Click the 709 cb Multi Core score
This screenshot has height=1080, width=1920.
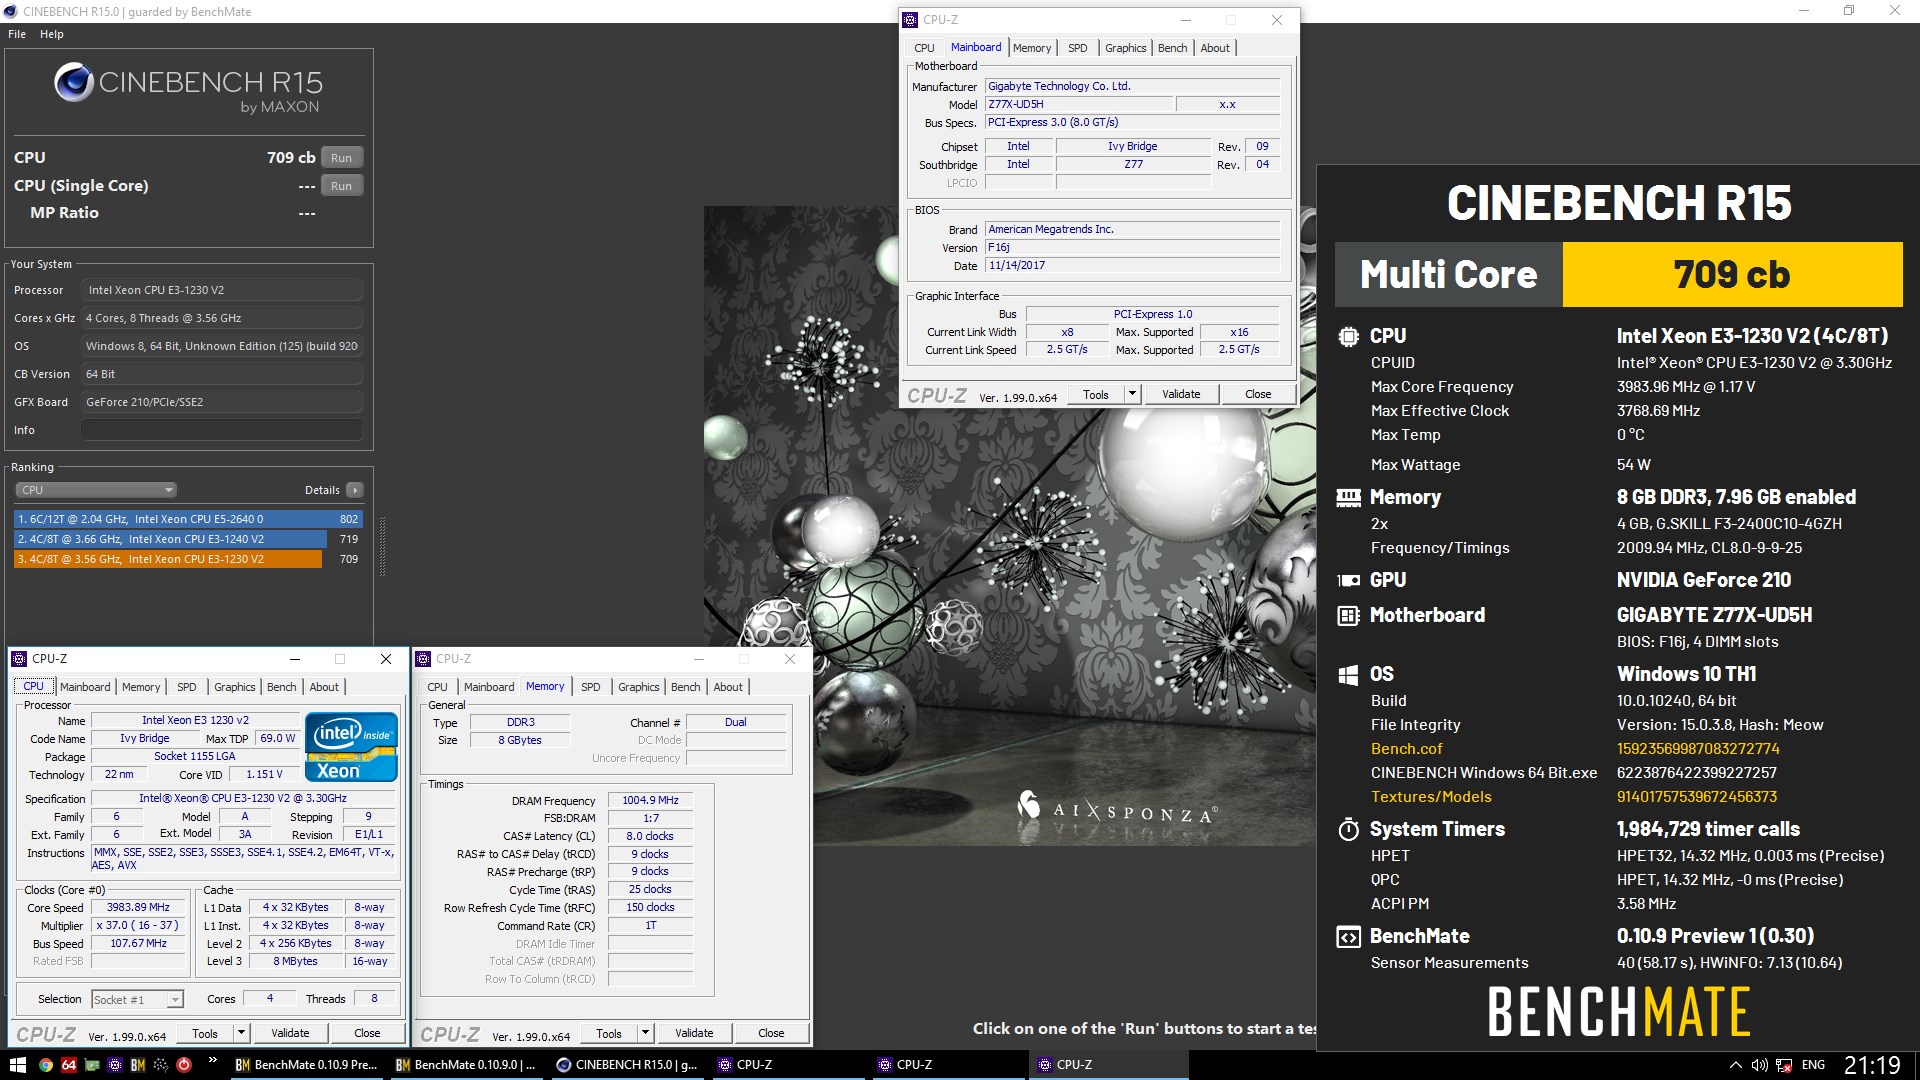[1732, 274]
